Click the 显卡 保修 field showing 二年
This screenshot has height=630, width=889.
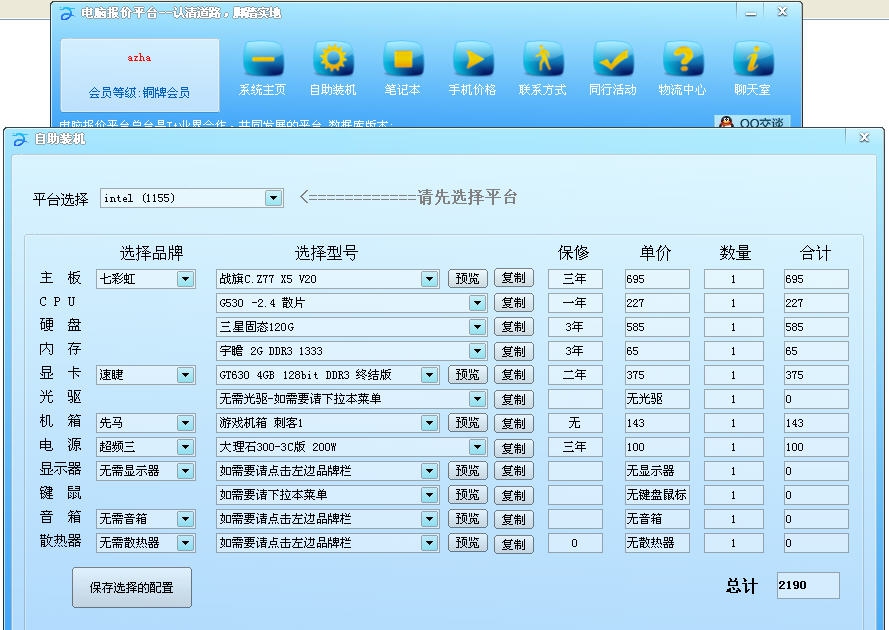[575, 375]
